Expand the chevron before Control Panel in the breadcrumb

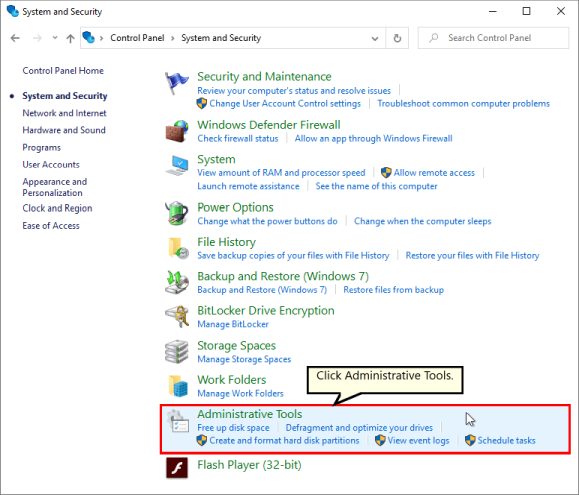point(101,38)
